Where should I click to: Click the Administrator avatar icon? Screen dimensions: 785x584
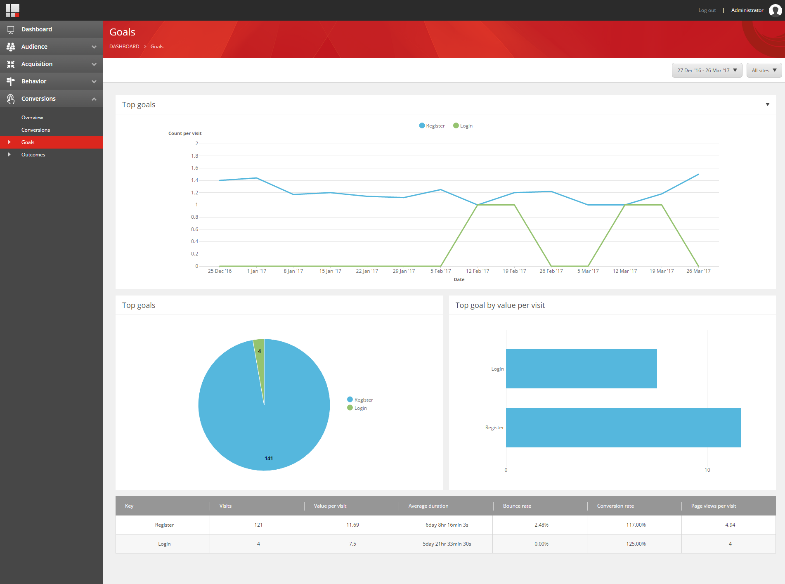[775, 11]
